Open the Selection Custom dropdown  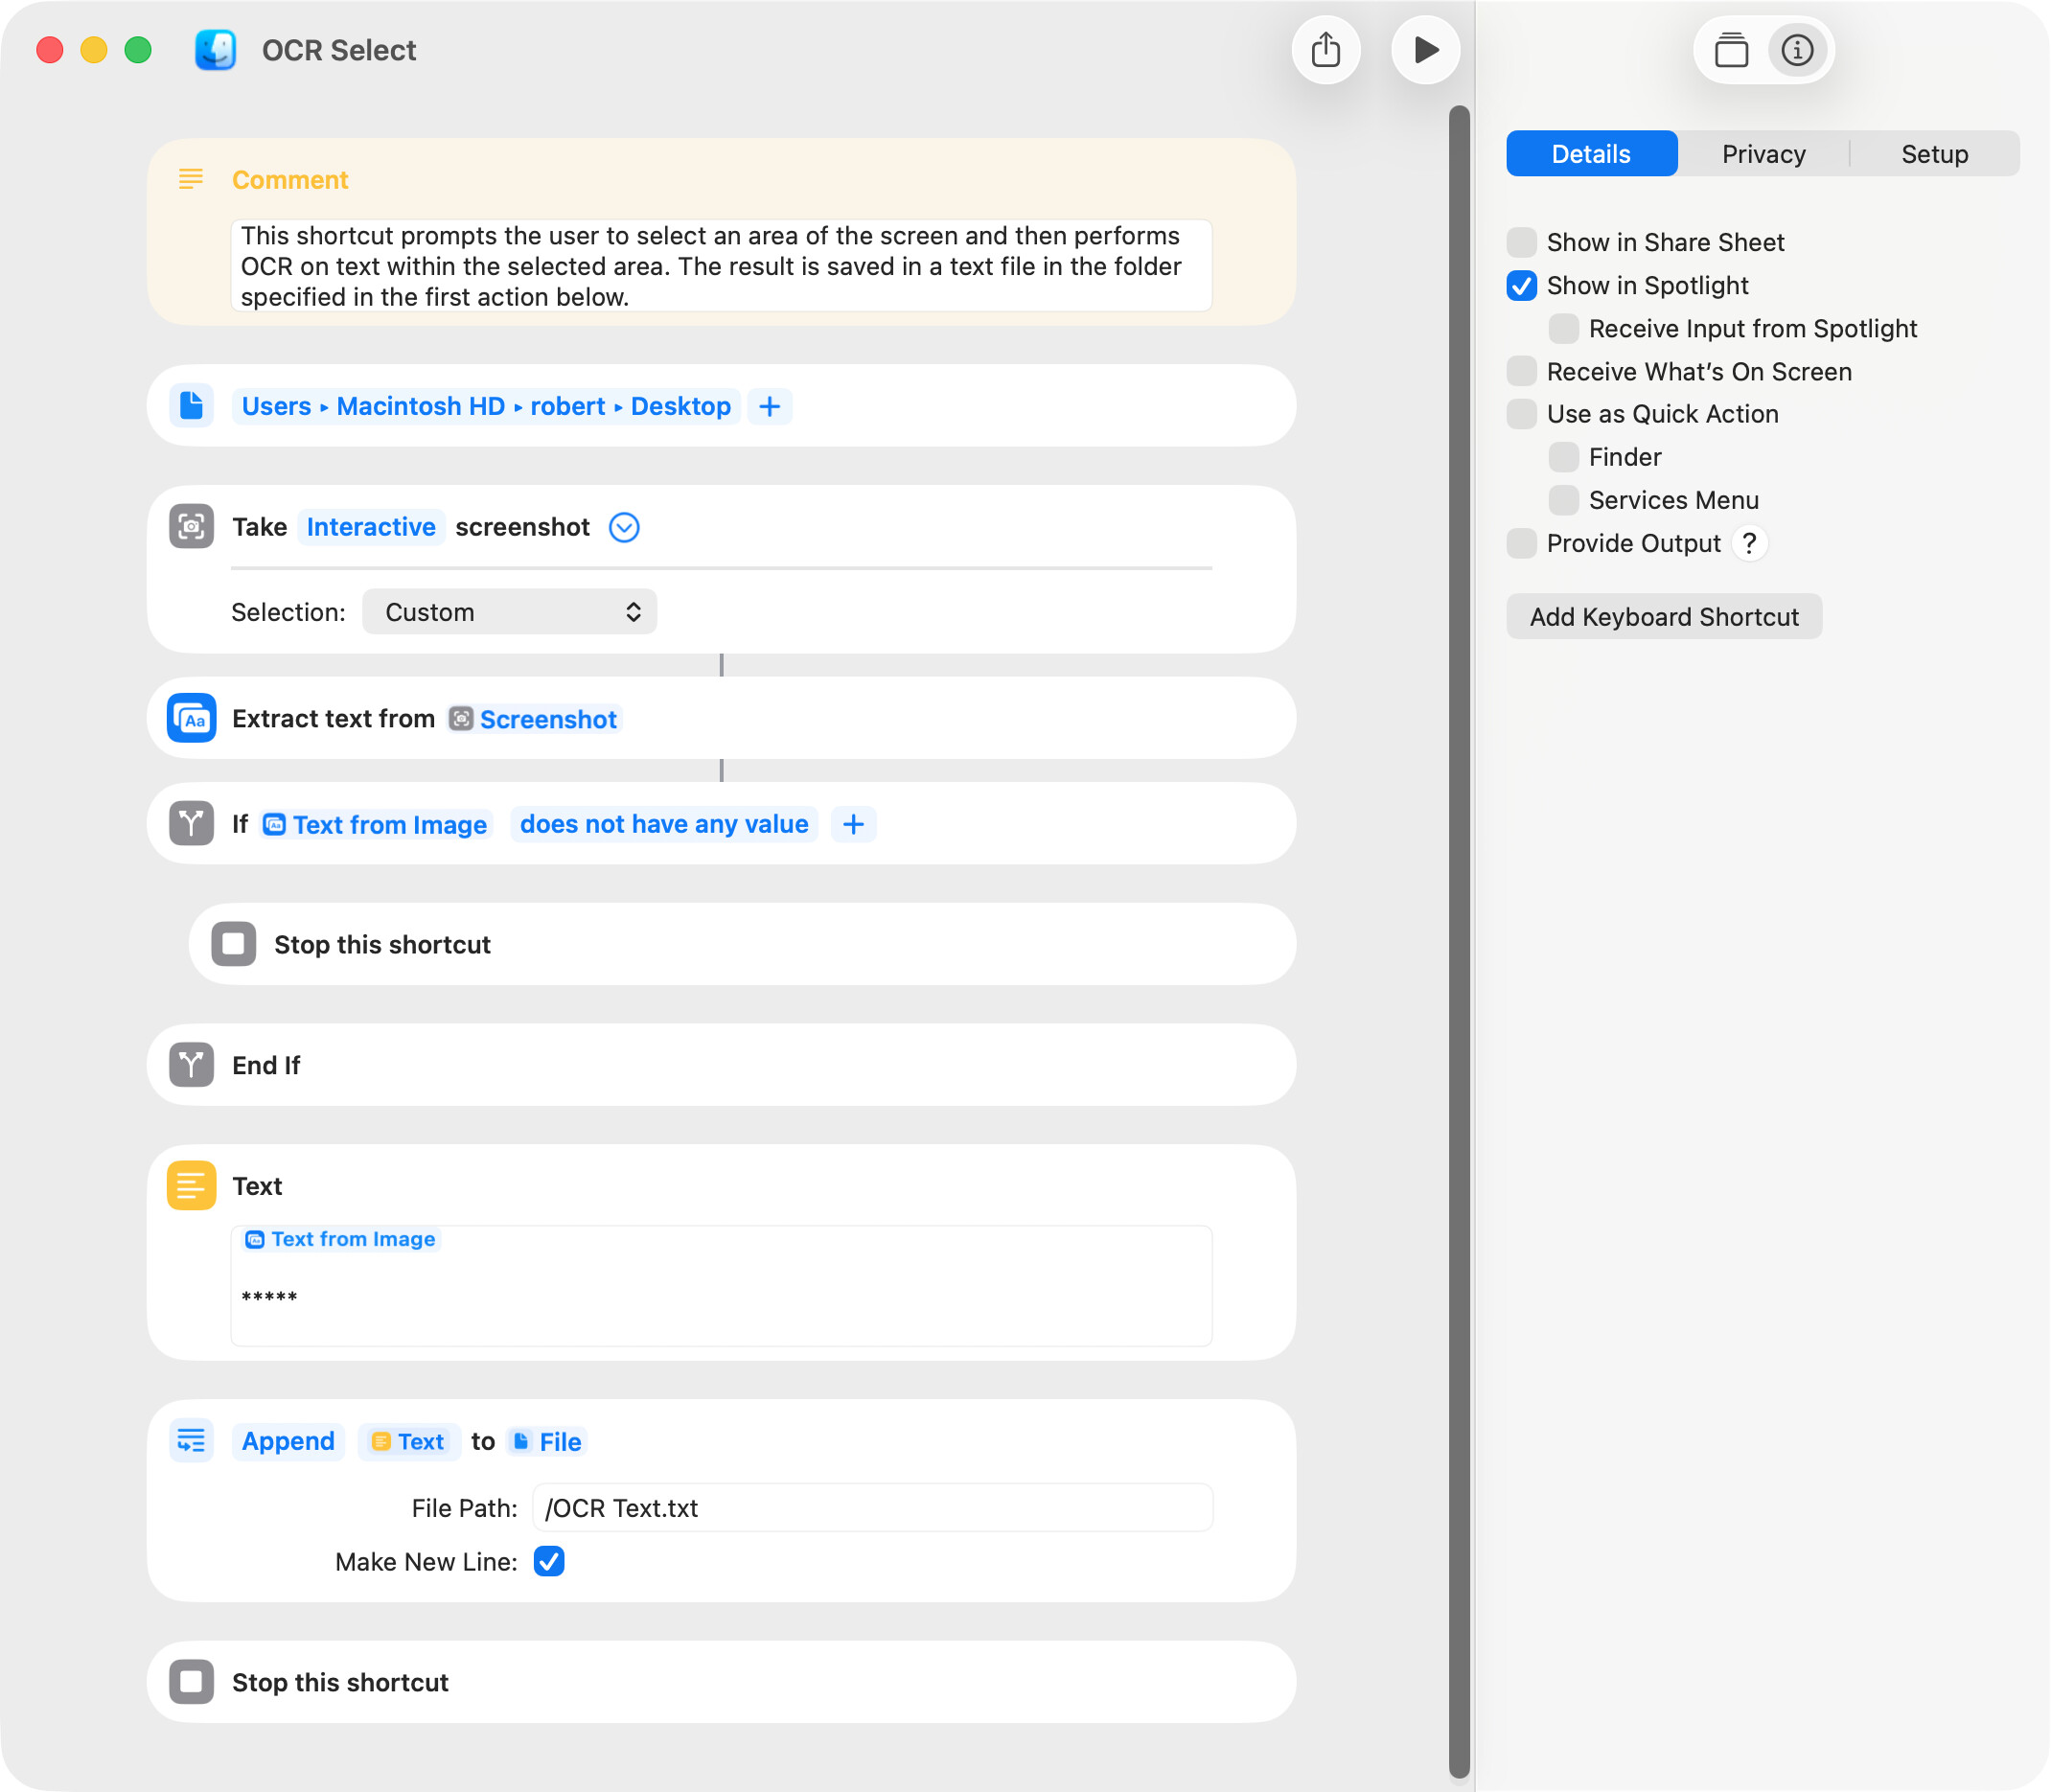(509, 612)
